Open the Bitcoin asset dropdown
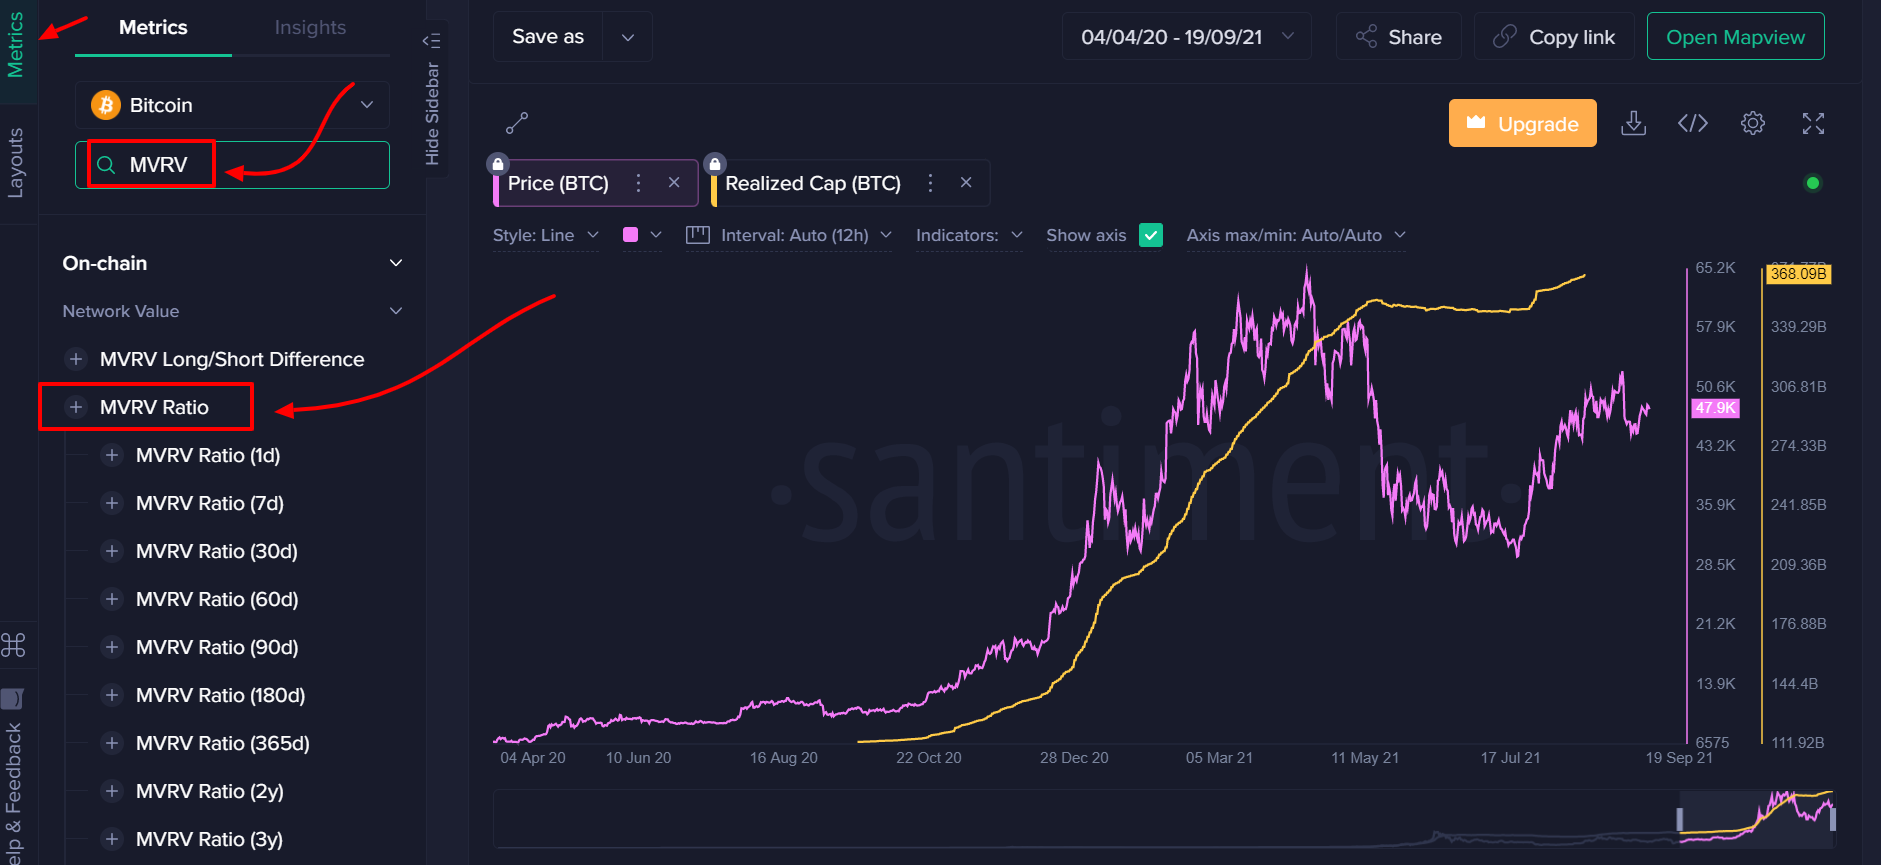Viewport: 1881px width, 865px height. [232, 105]
